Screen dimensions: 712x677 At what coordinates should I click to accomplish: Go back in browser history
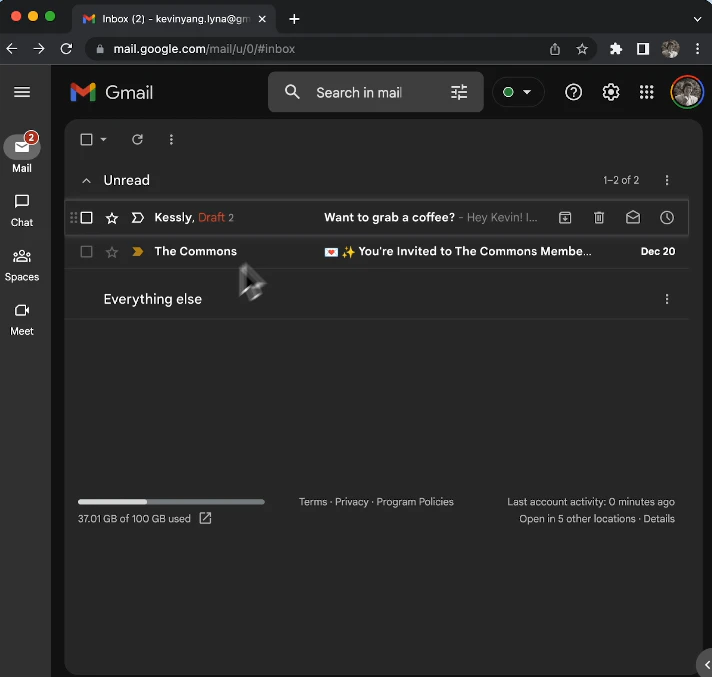coord(12,49)
